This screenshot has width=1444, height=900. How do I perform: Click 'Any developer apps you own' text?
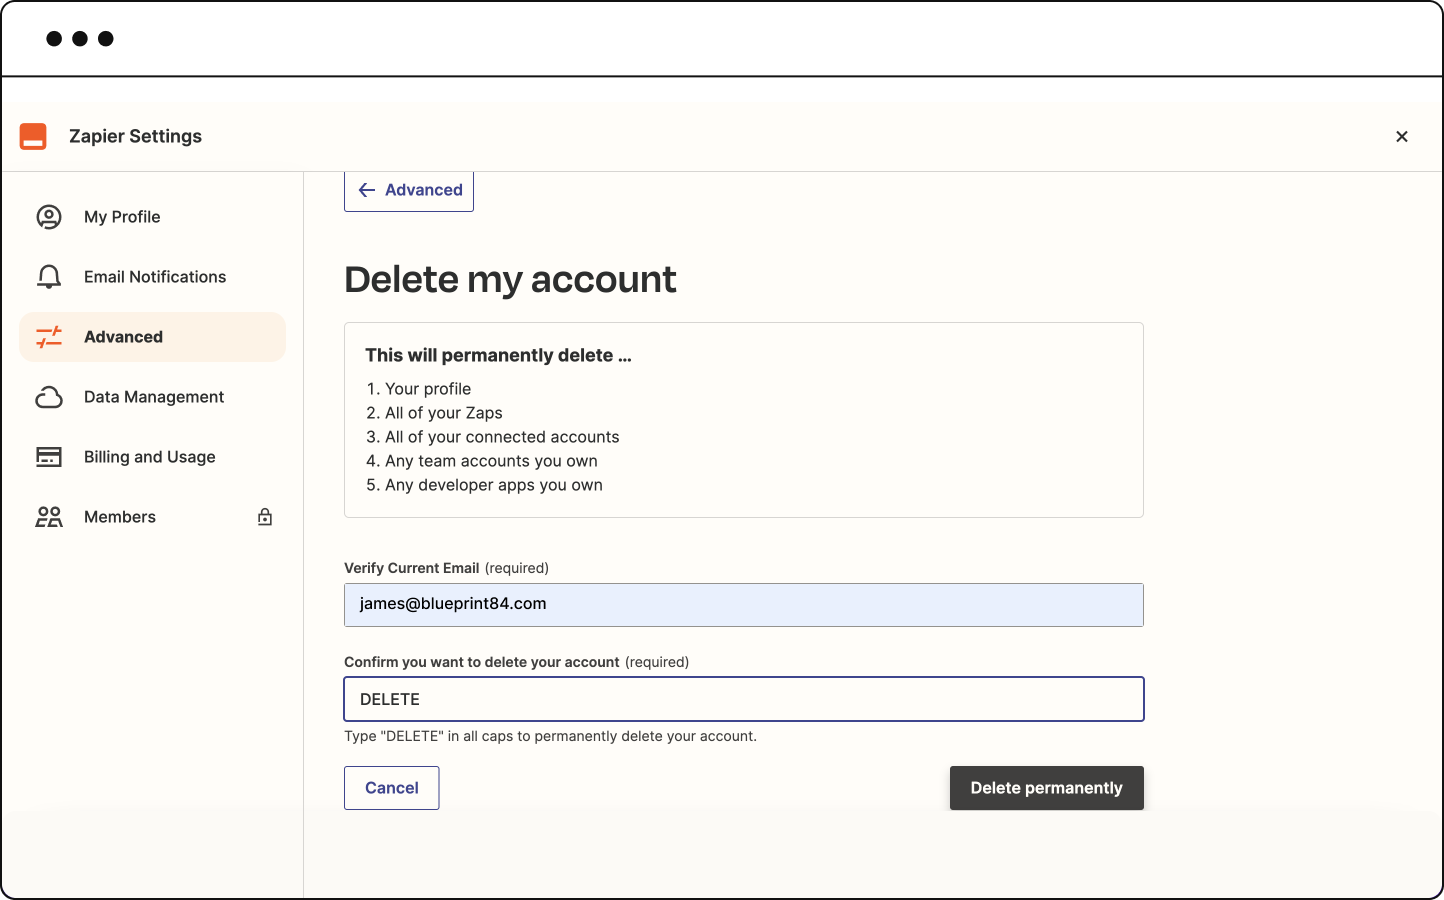coord(494,485)
